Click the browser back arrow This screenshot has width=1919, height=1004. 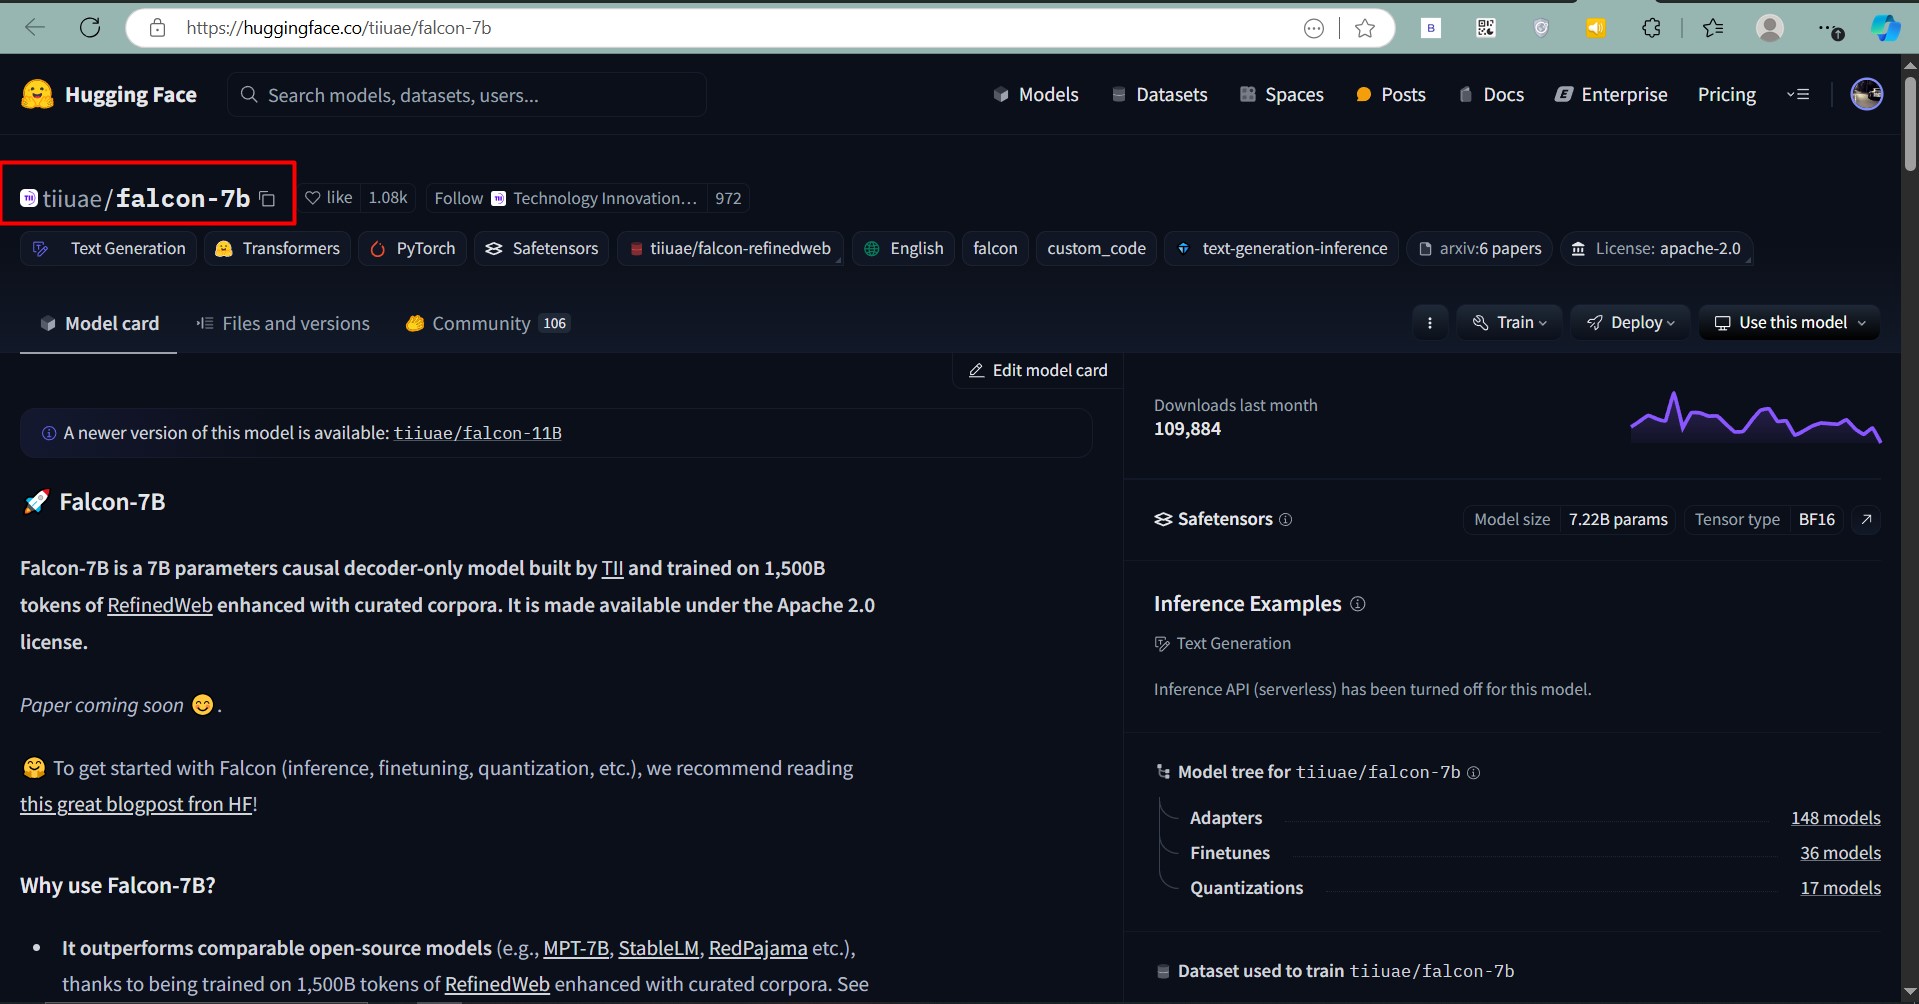35,28
